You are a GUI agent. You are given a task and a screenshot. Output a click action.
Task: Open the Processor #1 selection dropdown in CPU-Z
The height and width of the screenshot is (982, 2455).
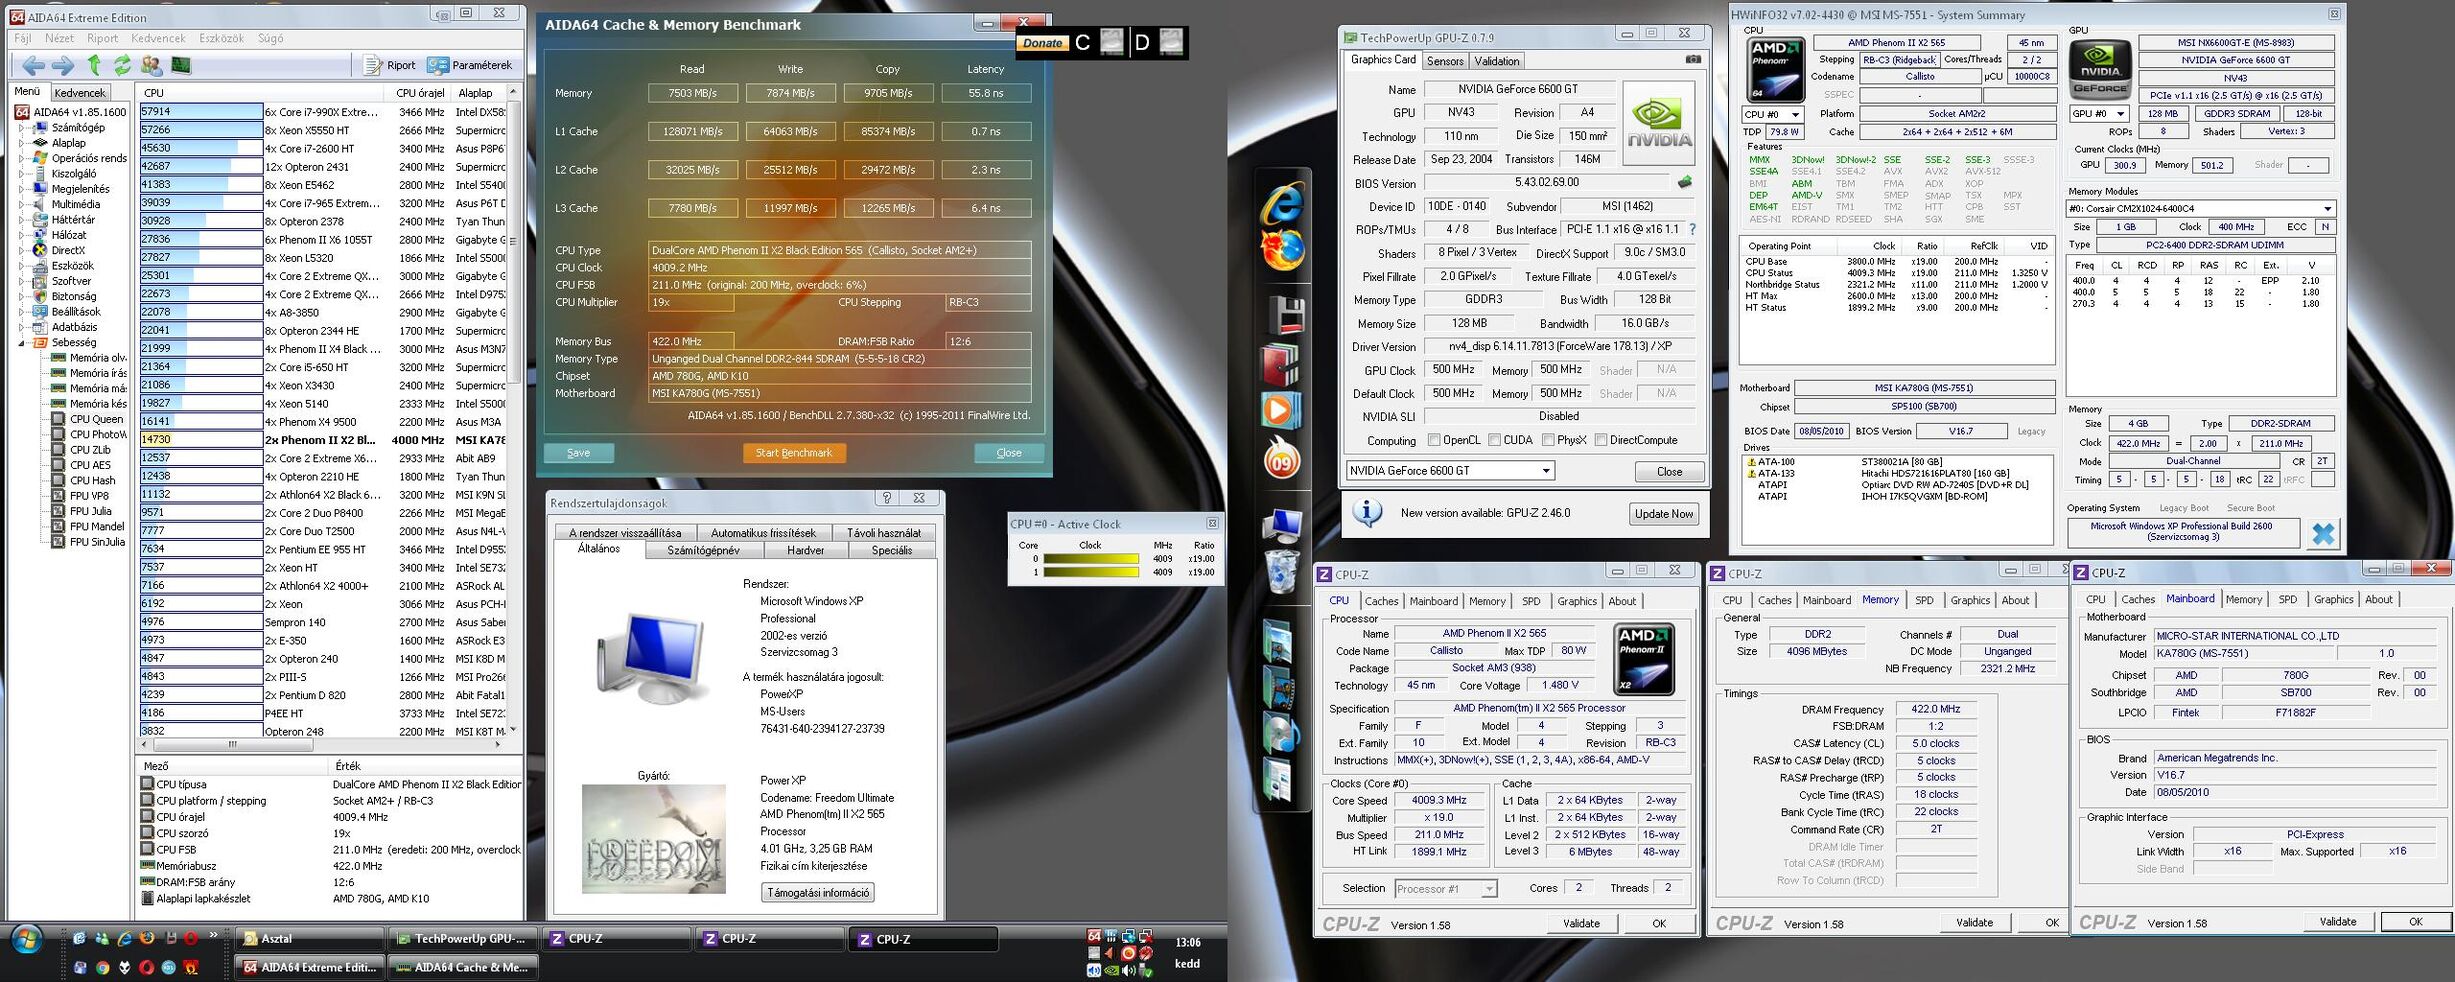[x=1445, y=889]
